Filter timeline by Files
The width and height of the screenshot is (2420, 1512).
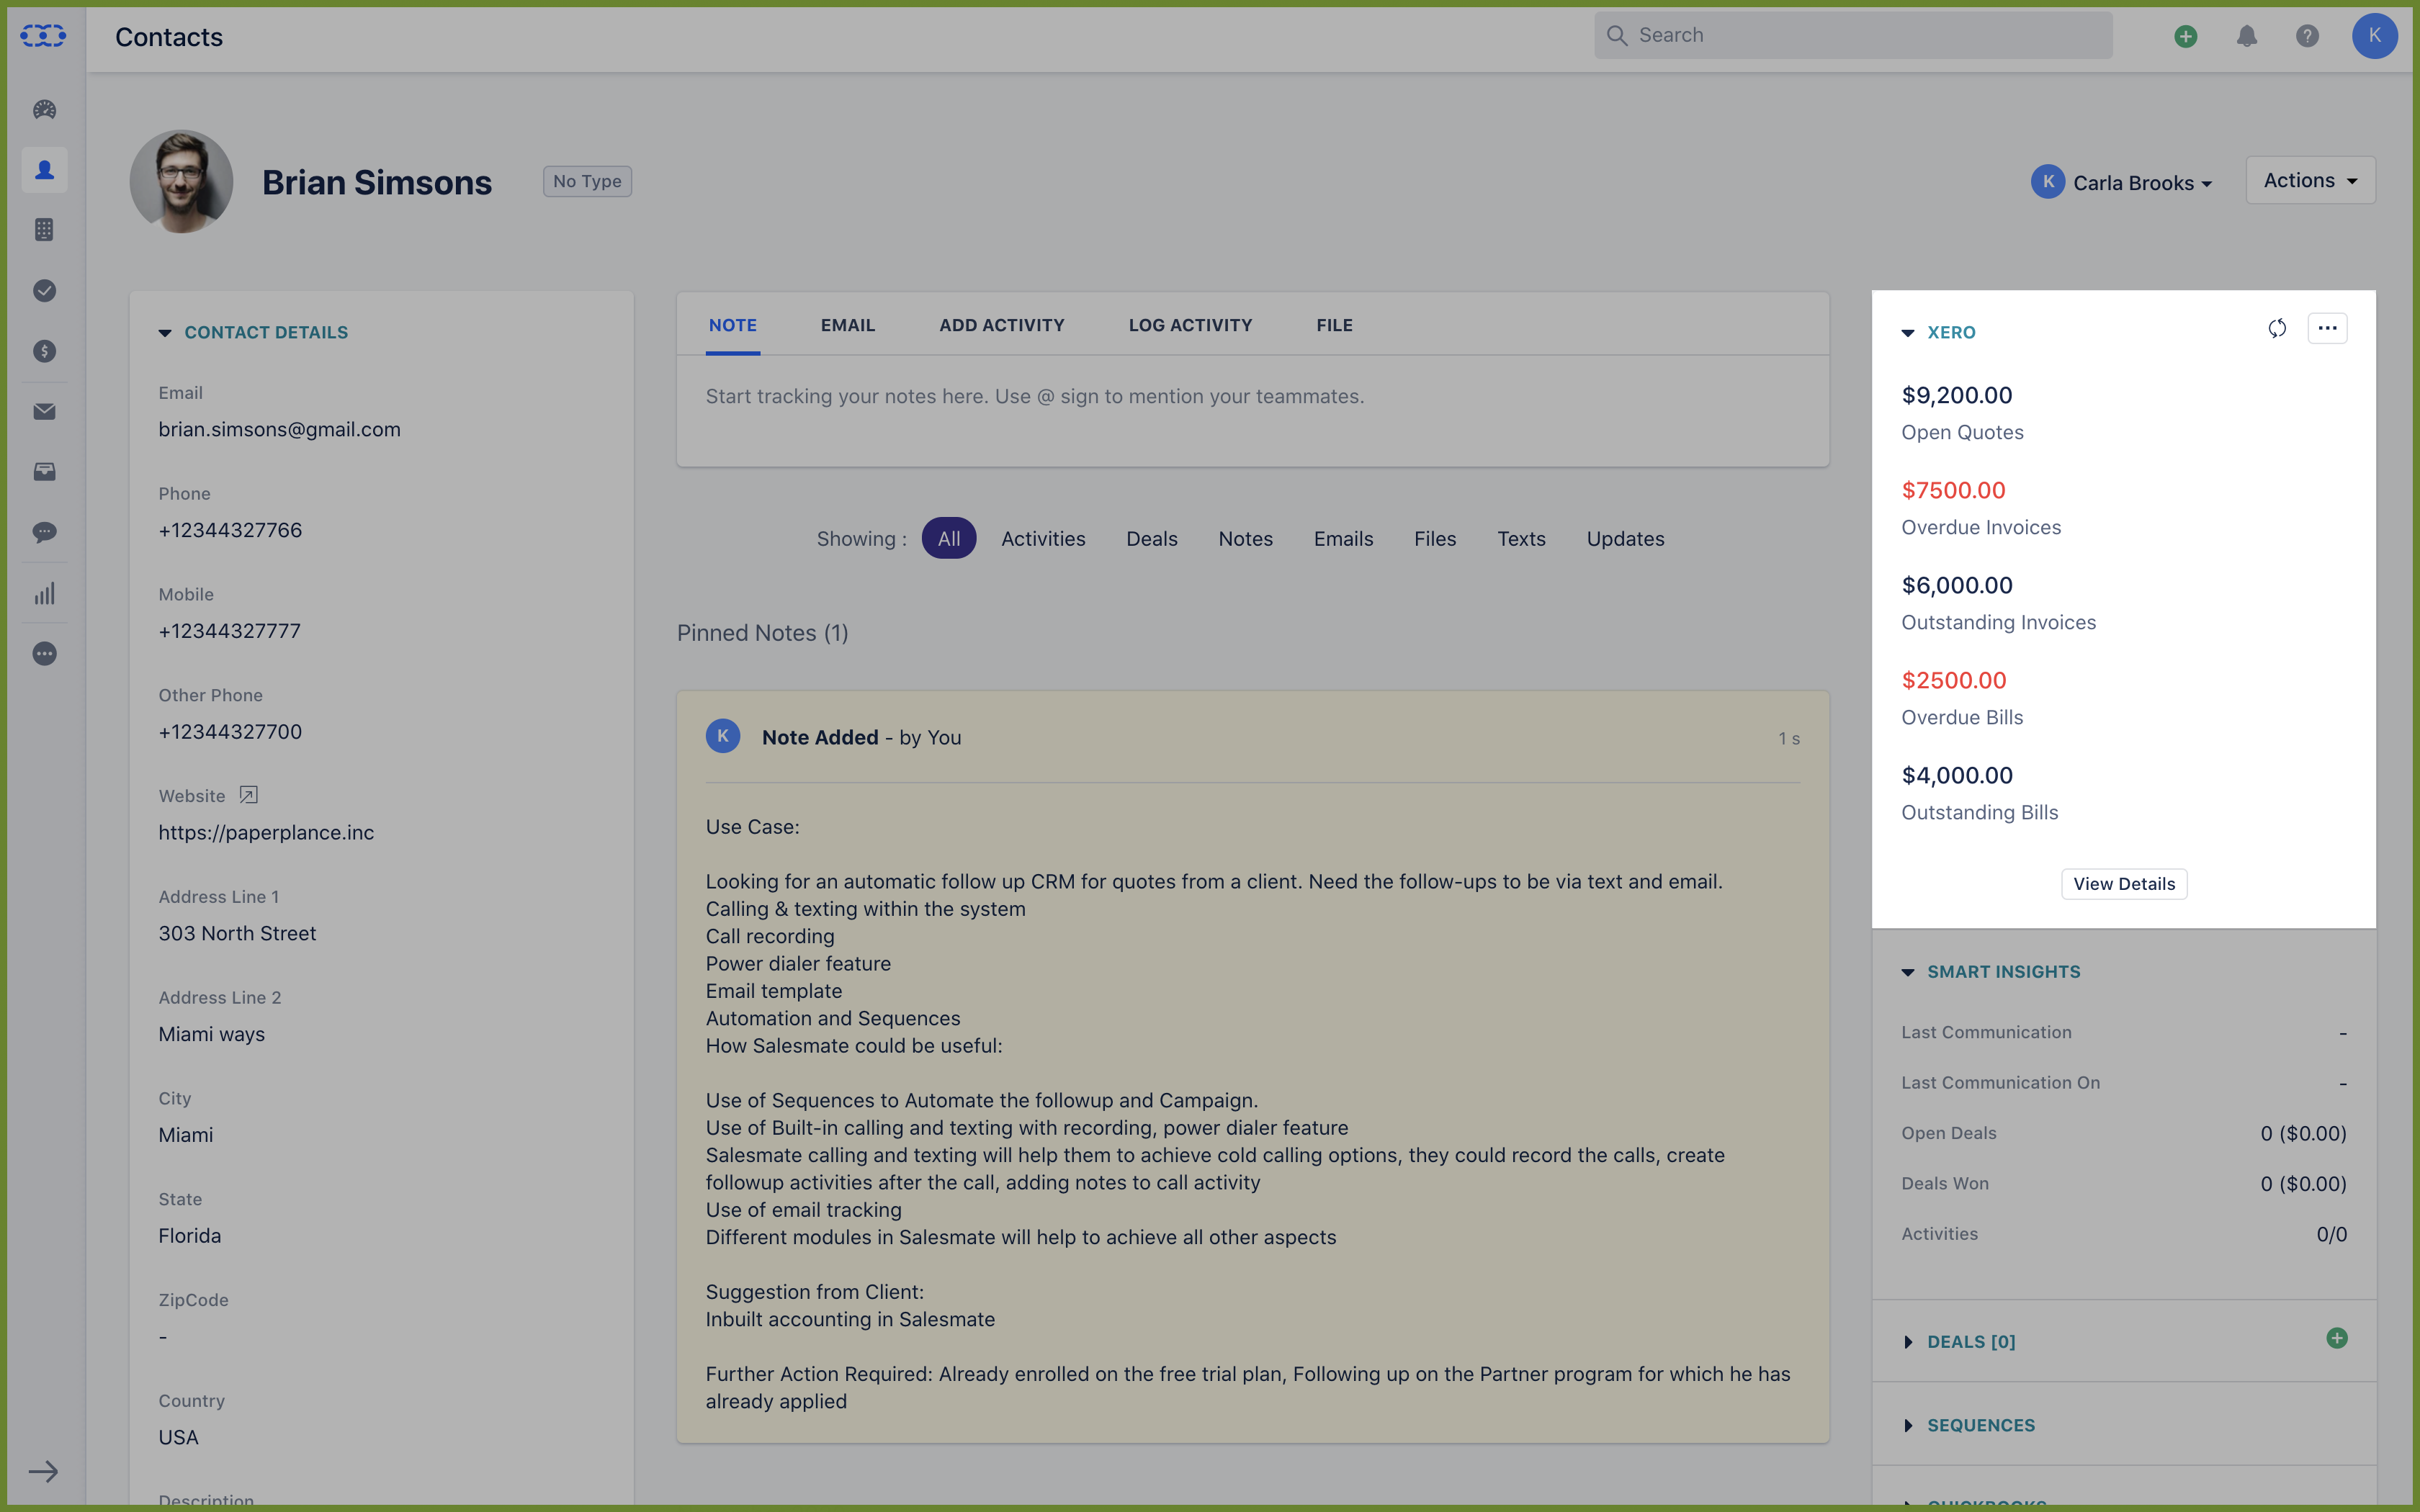pyautogui.click(x=1435, y=538)
